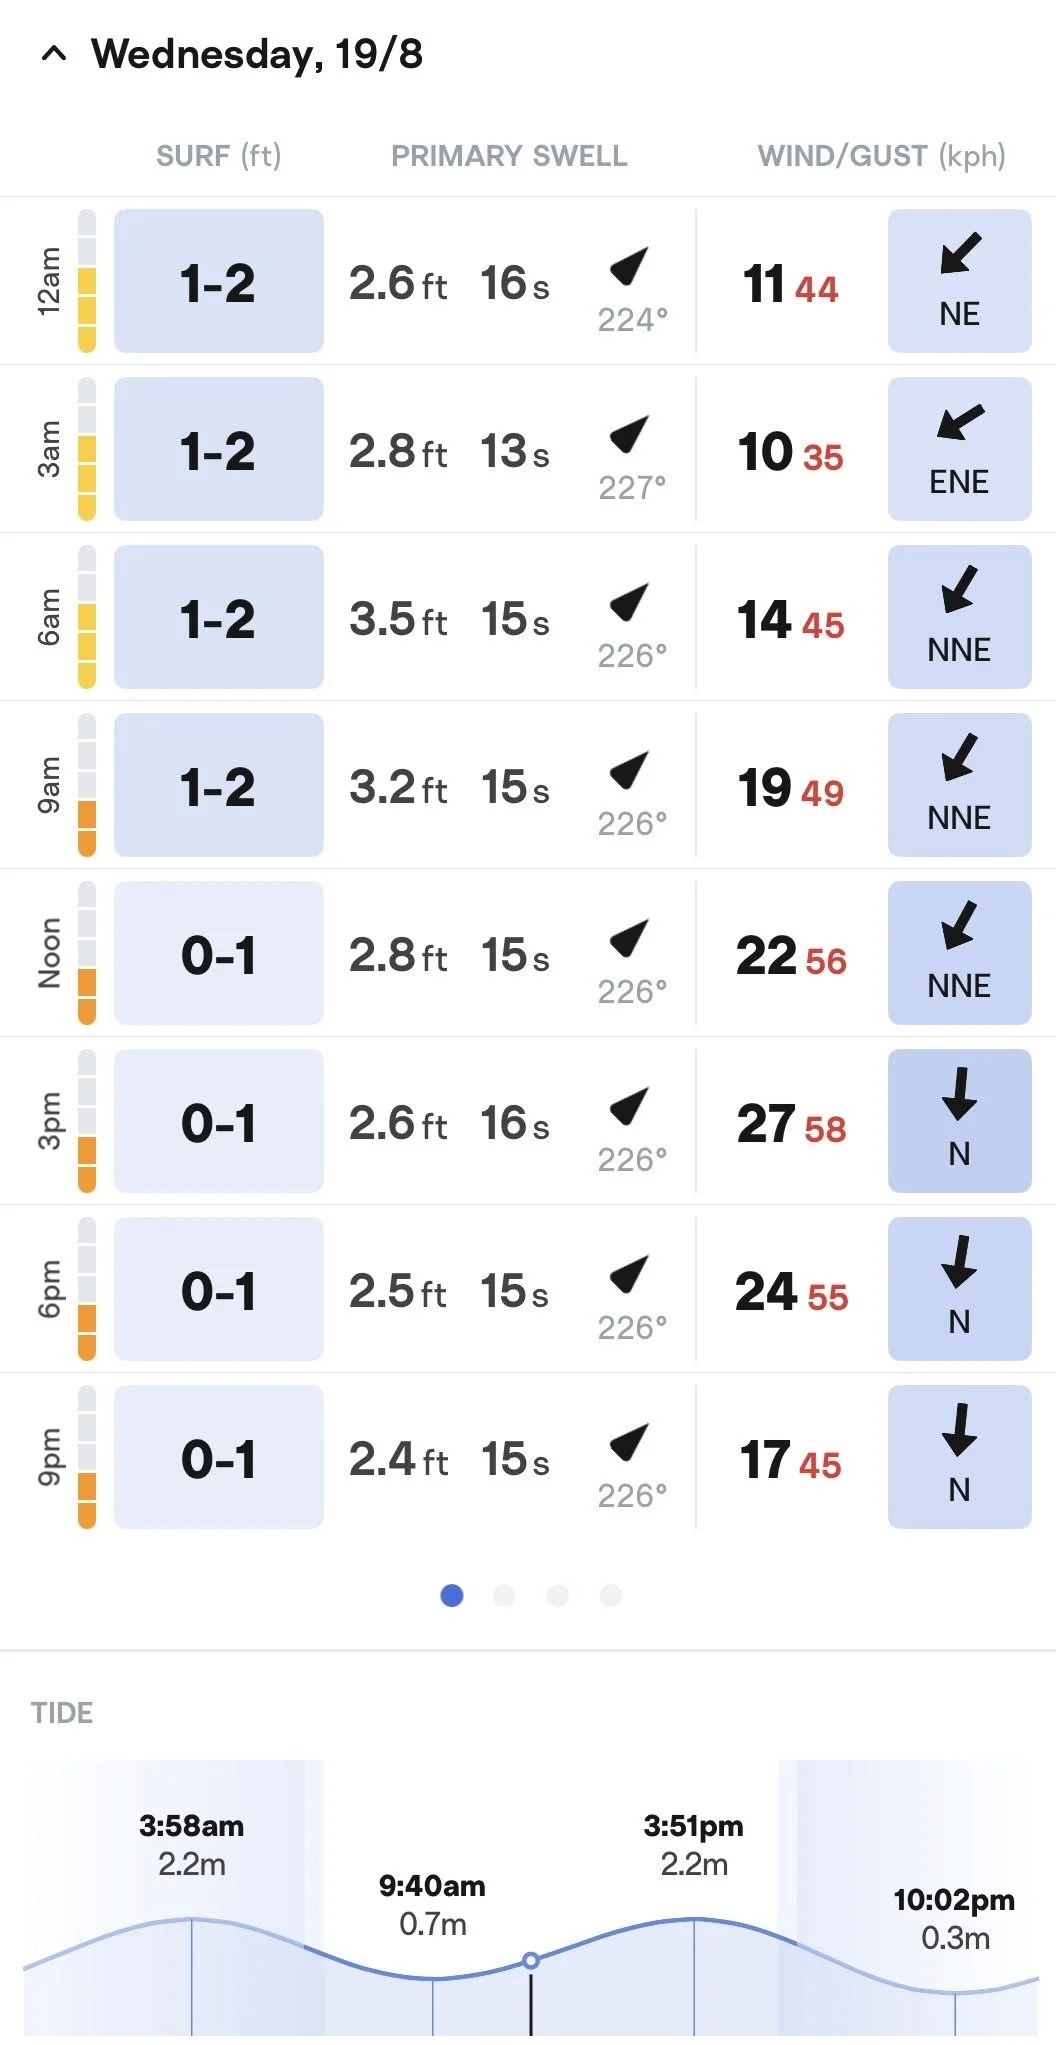The width and height of the screenshot is (1056, 2045).
Task: Tap the 1-2 surf height at 12am
Action: click(219, 281)
